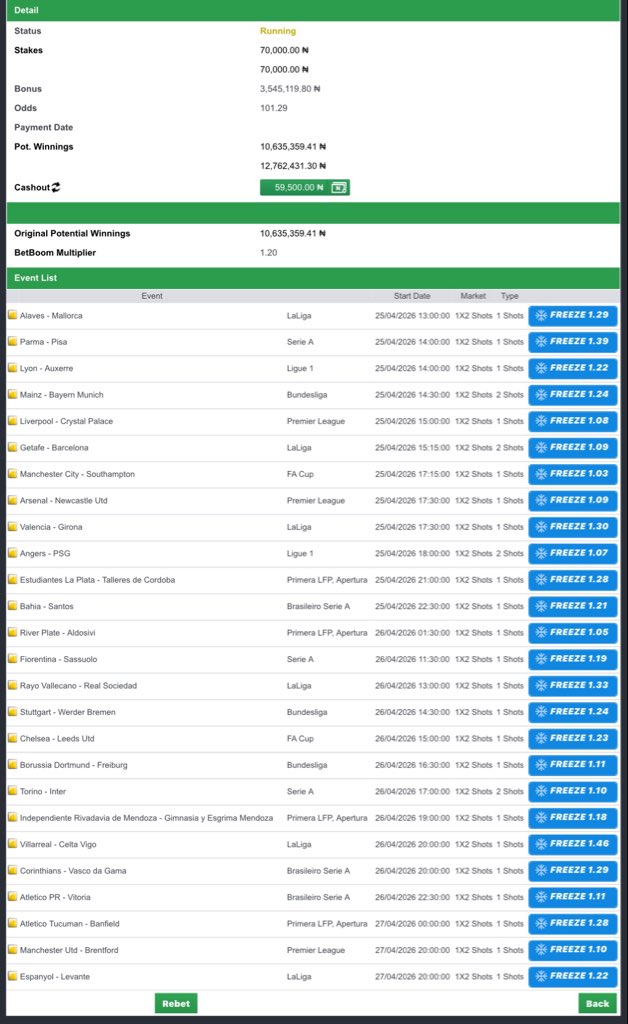This screenshot has width=628, height=1024.
Task: Freeze Liverpool - Crystal Palace at 1.08
Action: (x=573, y=421)
